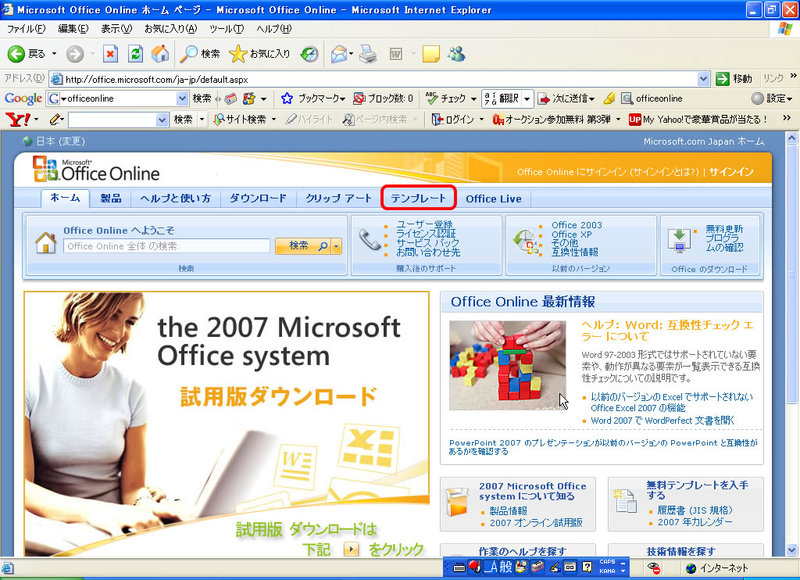800x580 pixels.
Task: Select the テンプレート tab
Action: click(418, 198)
